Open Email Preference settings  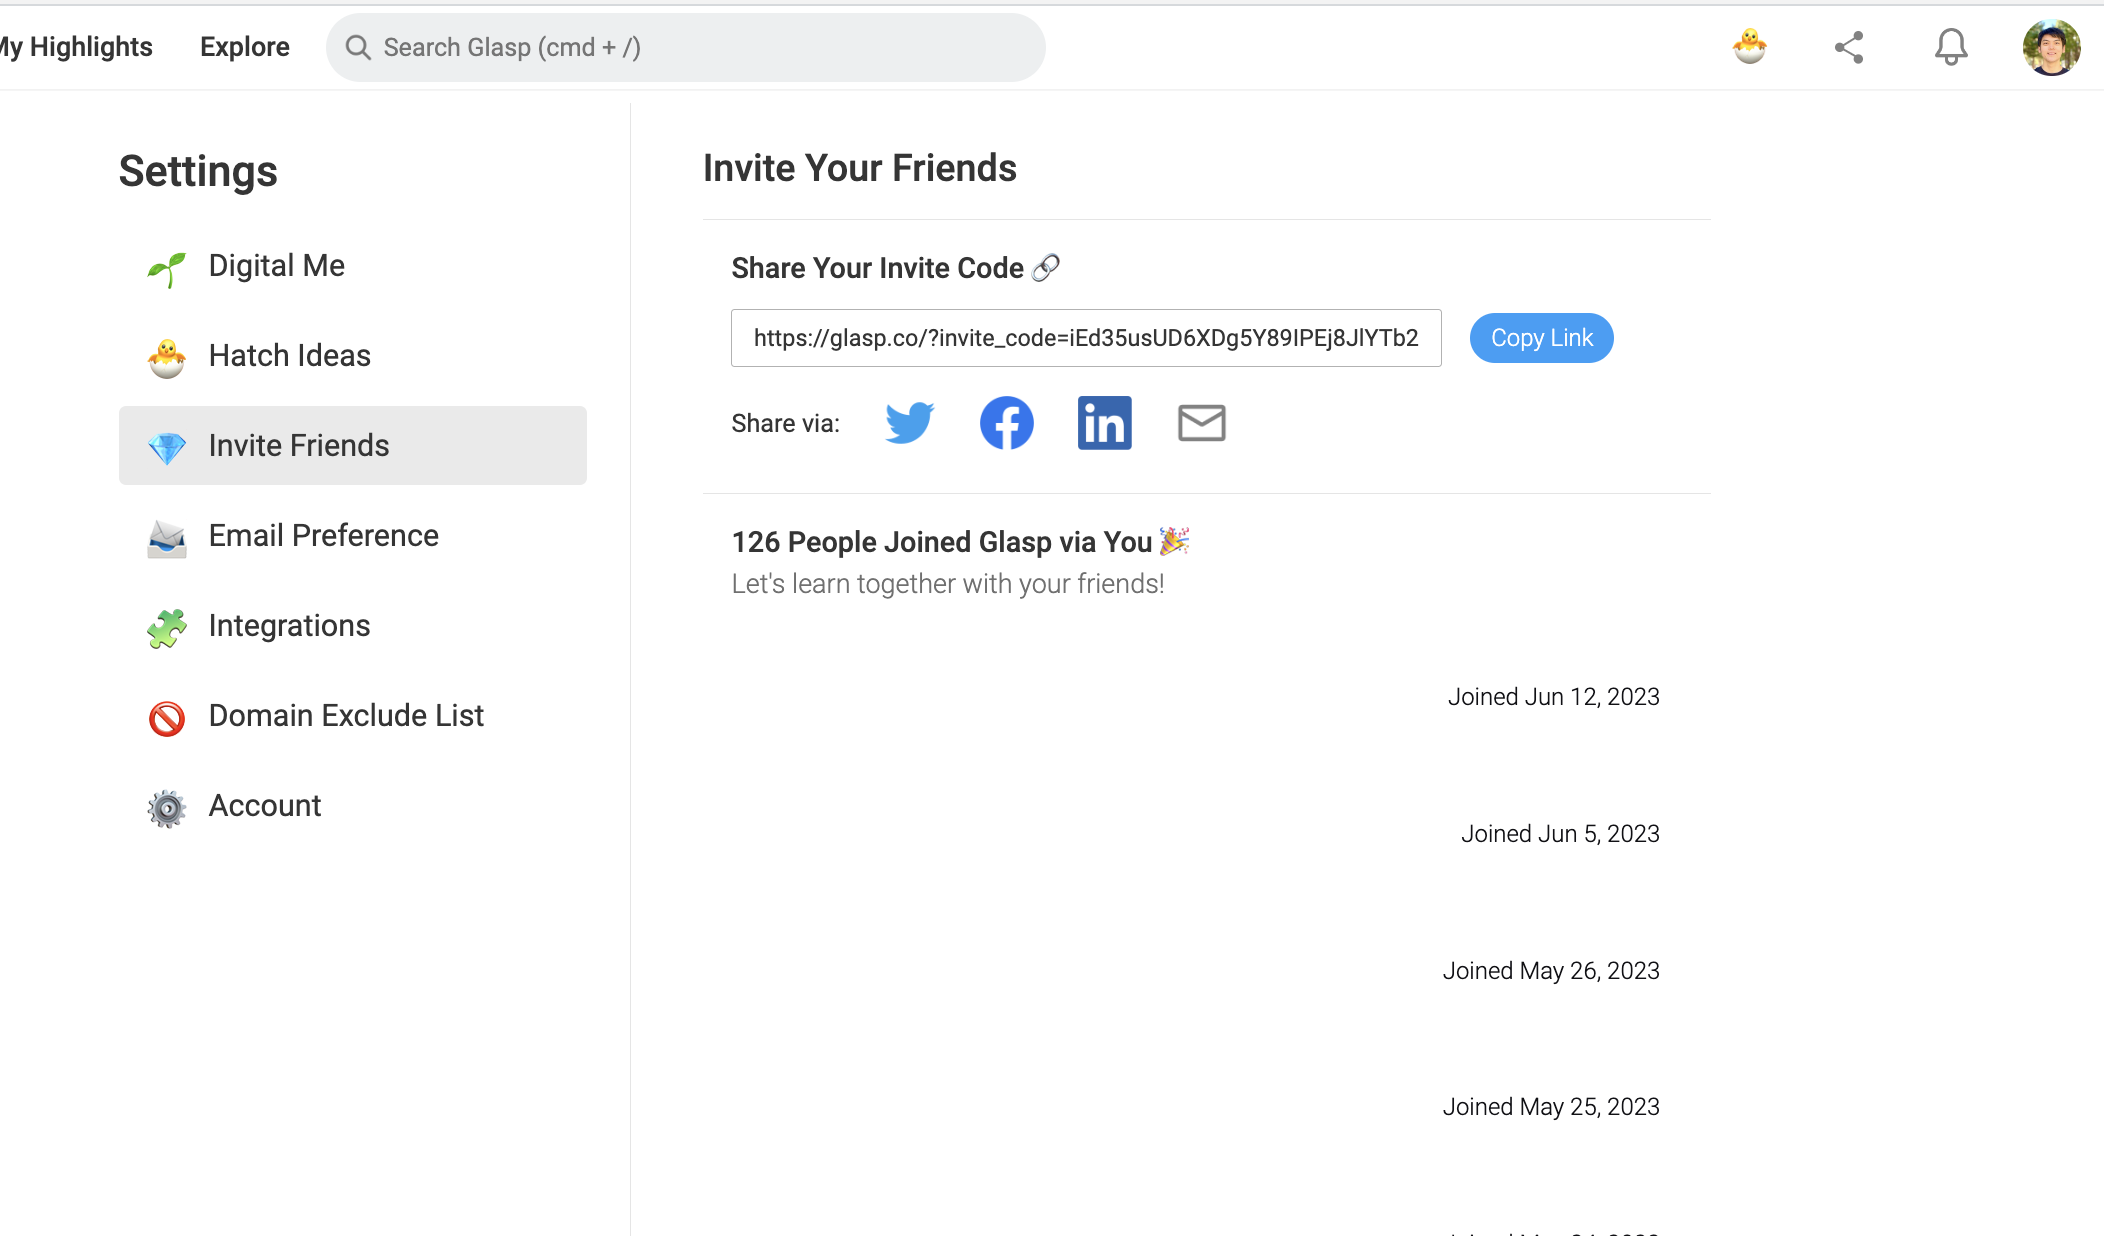353,536
